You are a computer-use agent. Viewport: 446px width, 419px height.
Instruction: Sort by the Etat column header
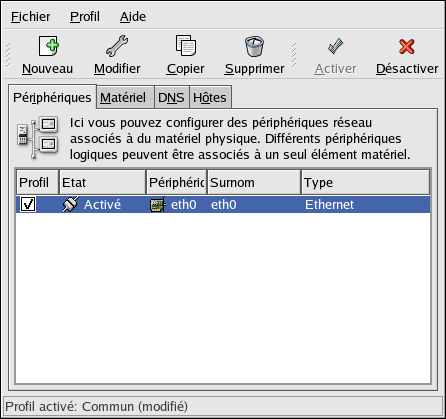(x=102, y=182)
